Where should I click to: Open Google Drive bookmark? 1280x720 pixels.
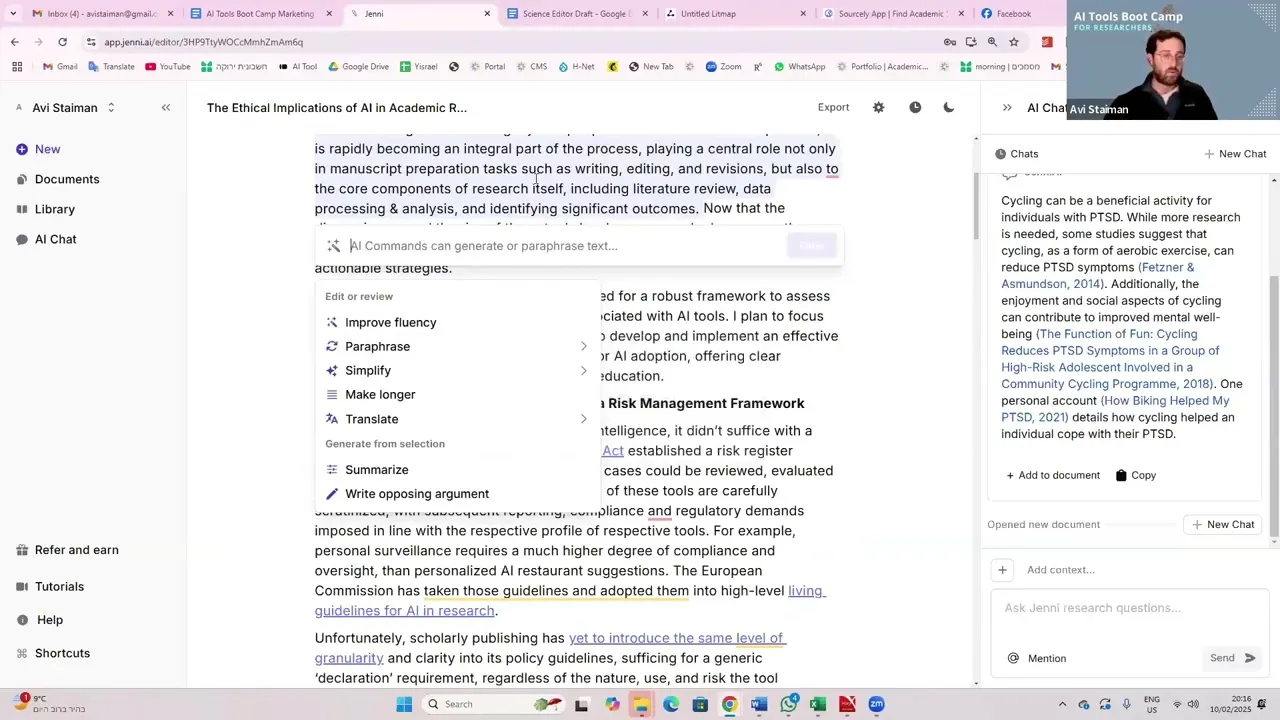pyautogui.click(x=357, y=67)
